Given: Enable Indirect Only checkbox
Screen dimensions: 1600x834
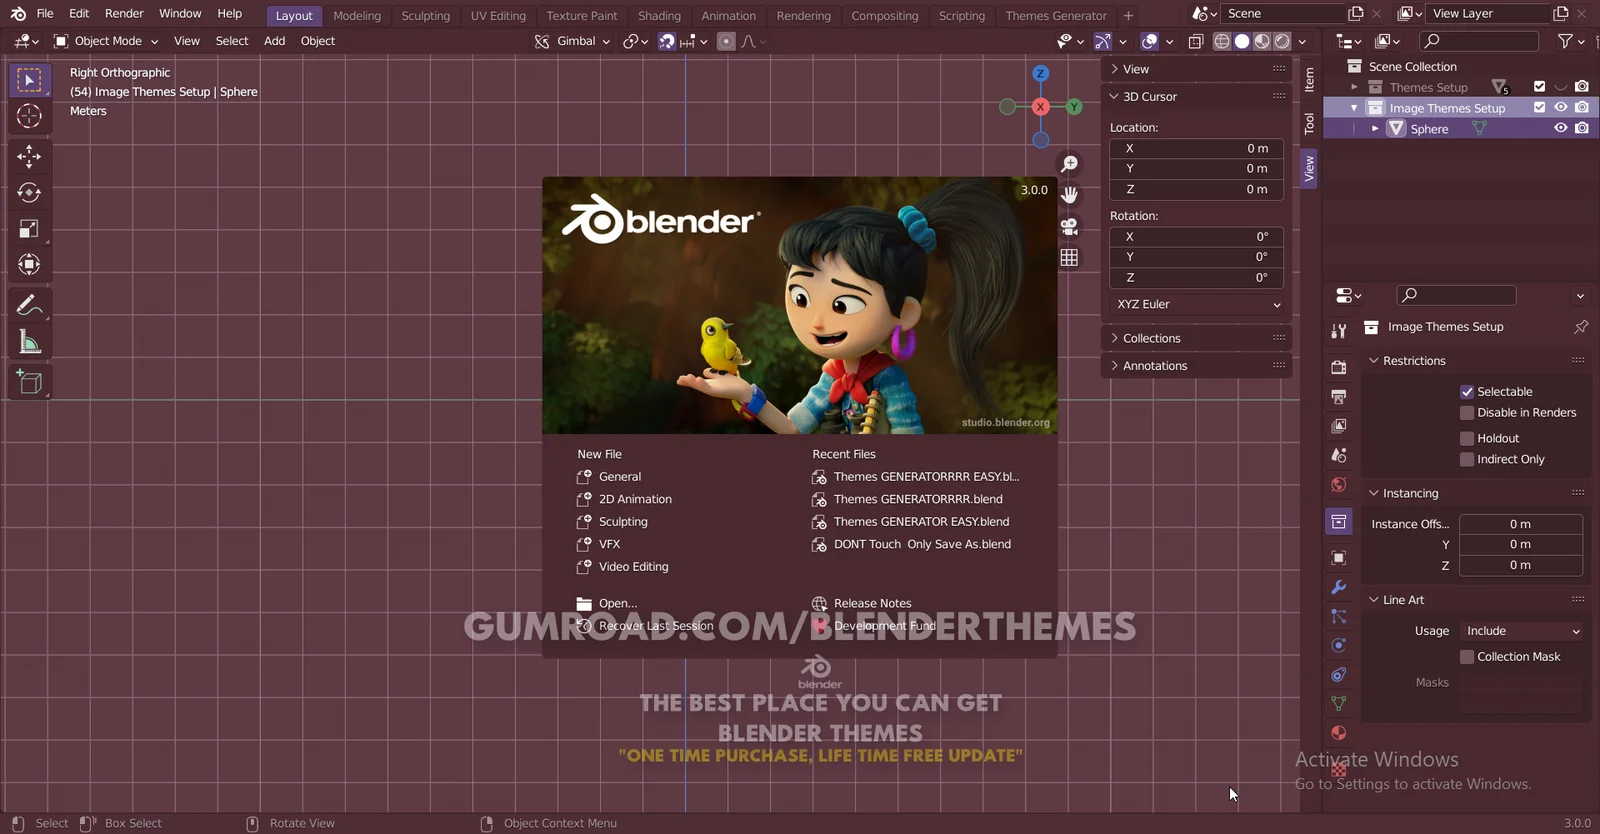Looking at the screenshot, I should [1467, 460].
